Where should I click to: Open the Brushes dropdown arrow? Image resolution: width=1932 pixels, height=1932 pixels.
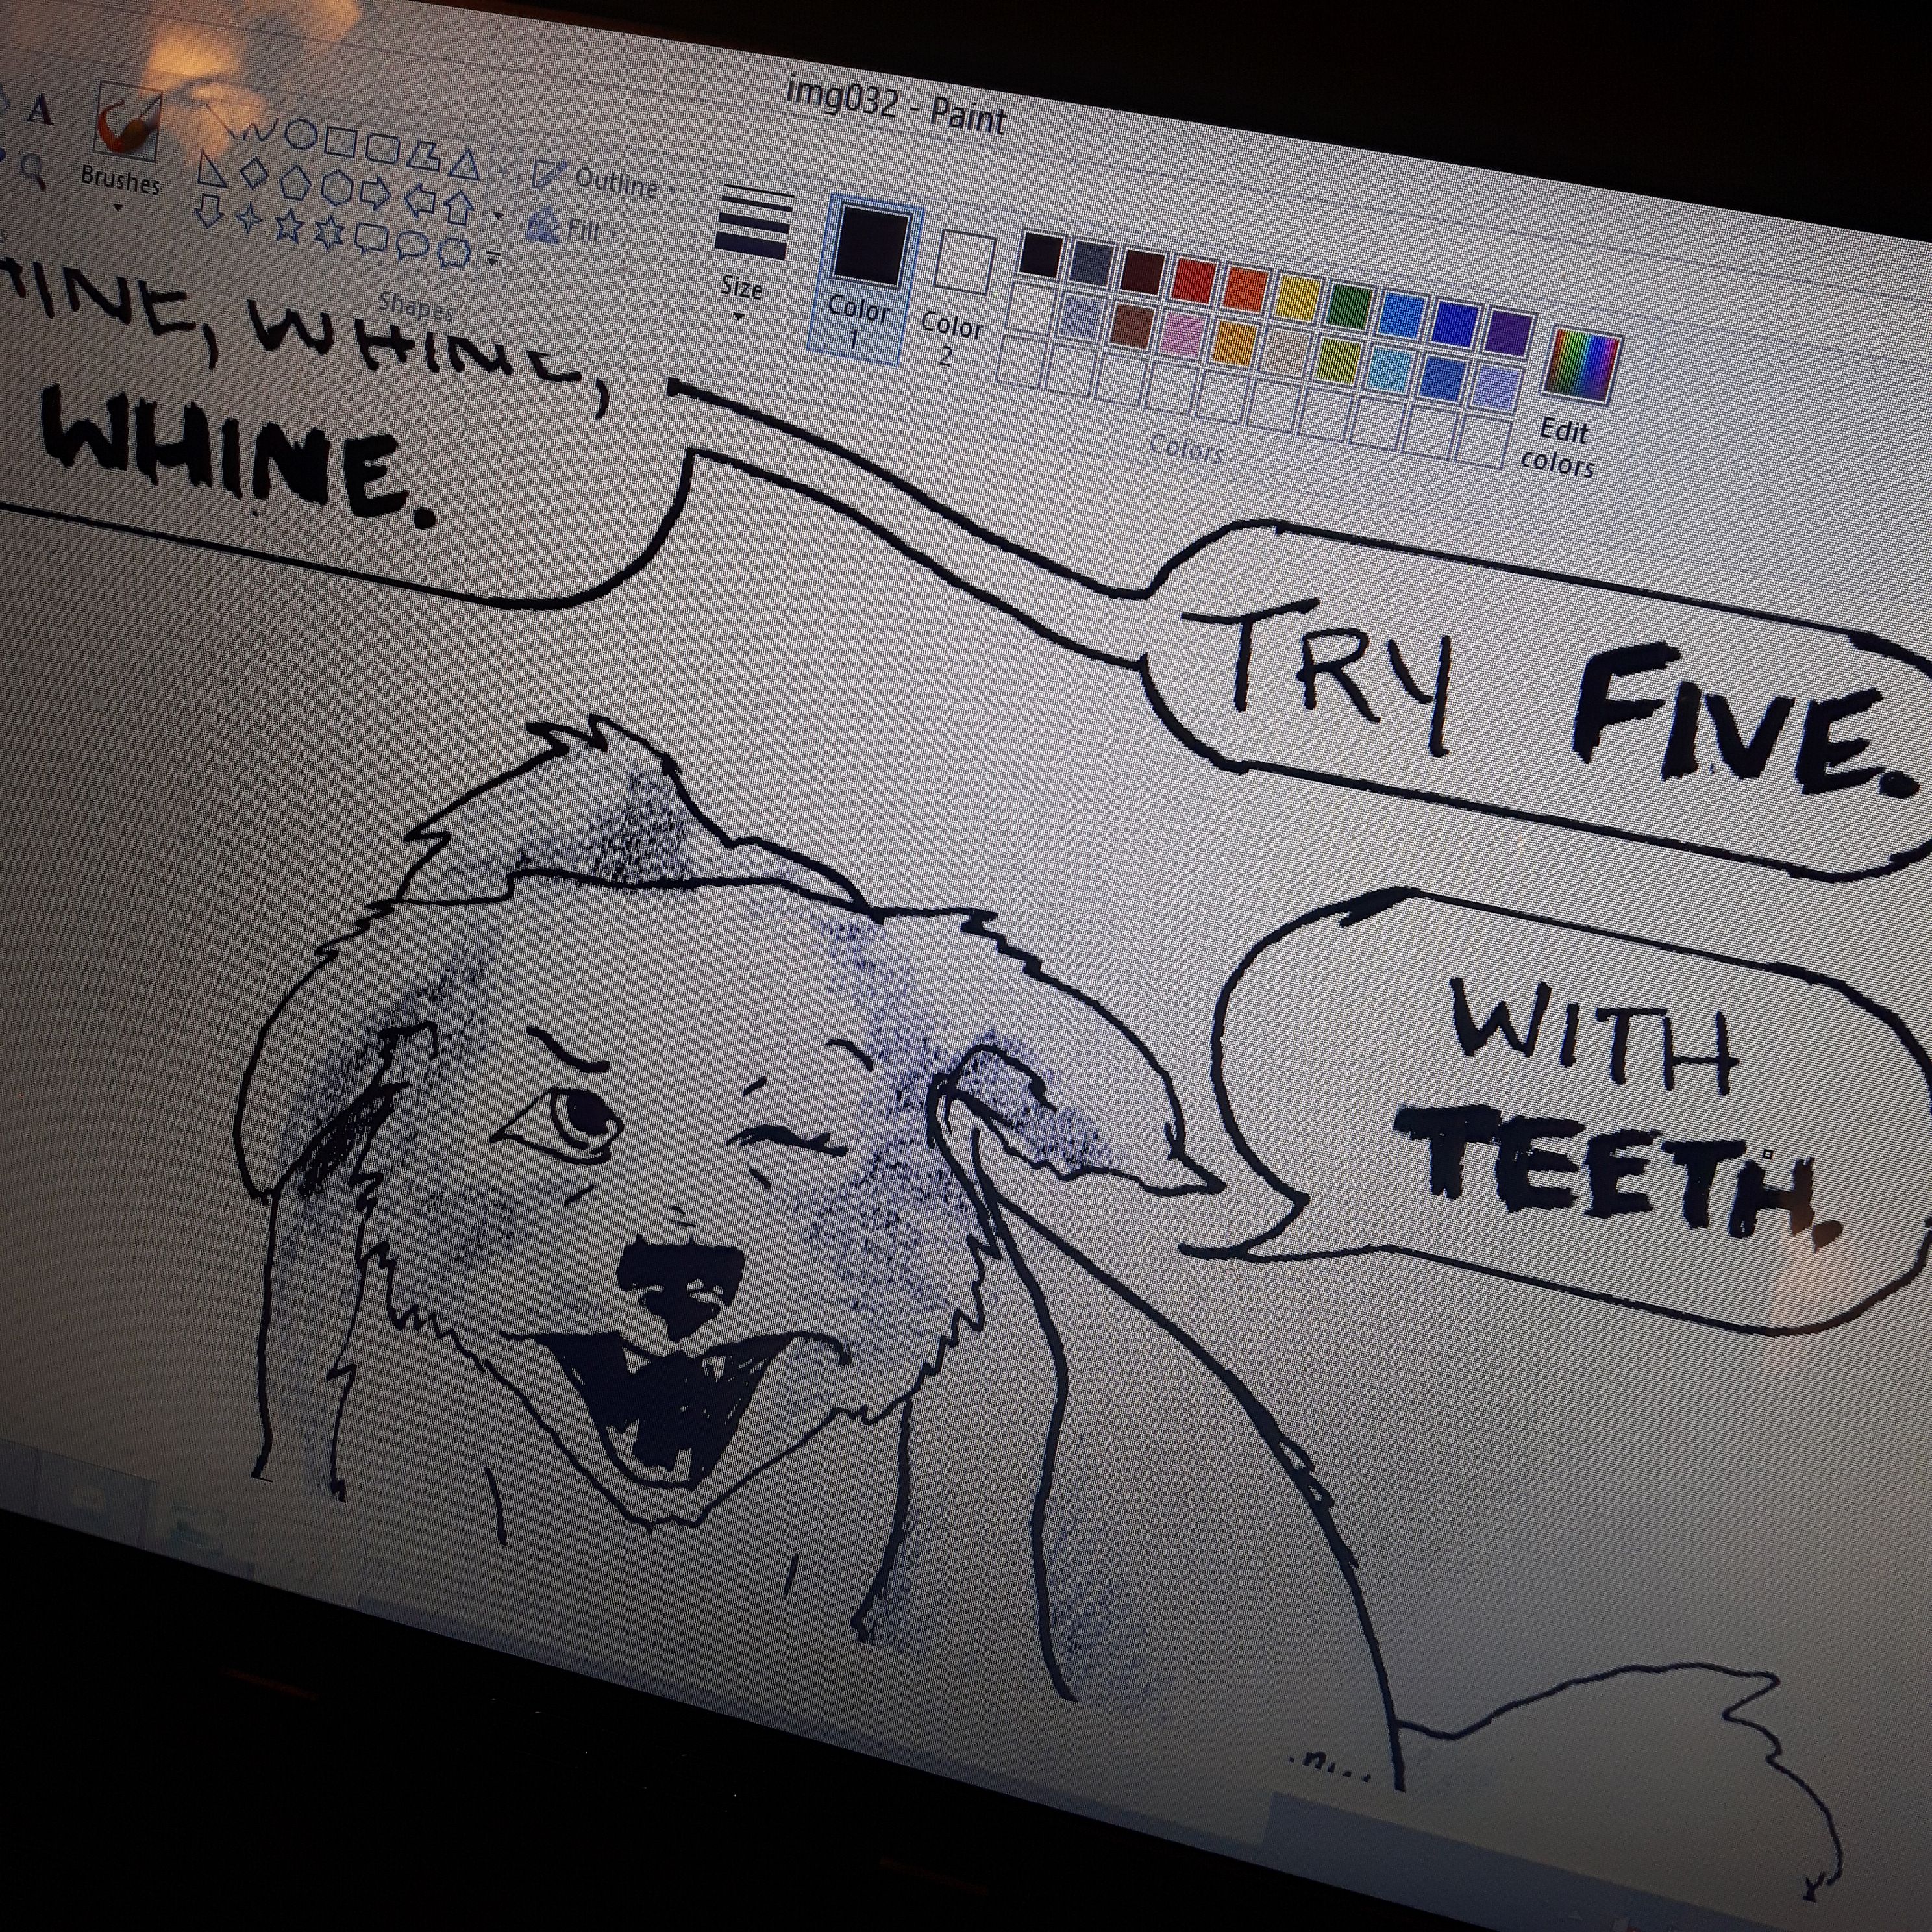click(x=118, y=207)
